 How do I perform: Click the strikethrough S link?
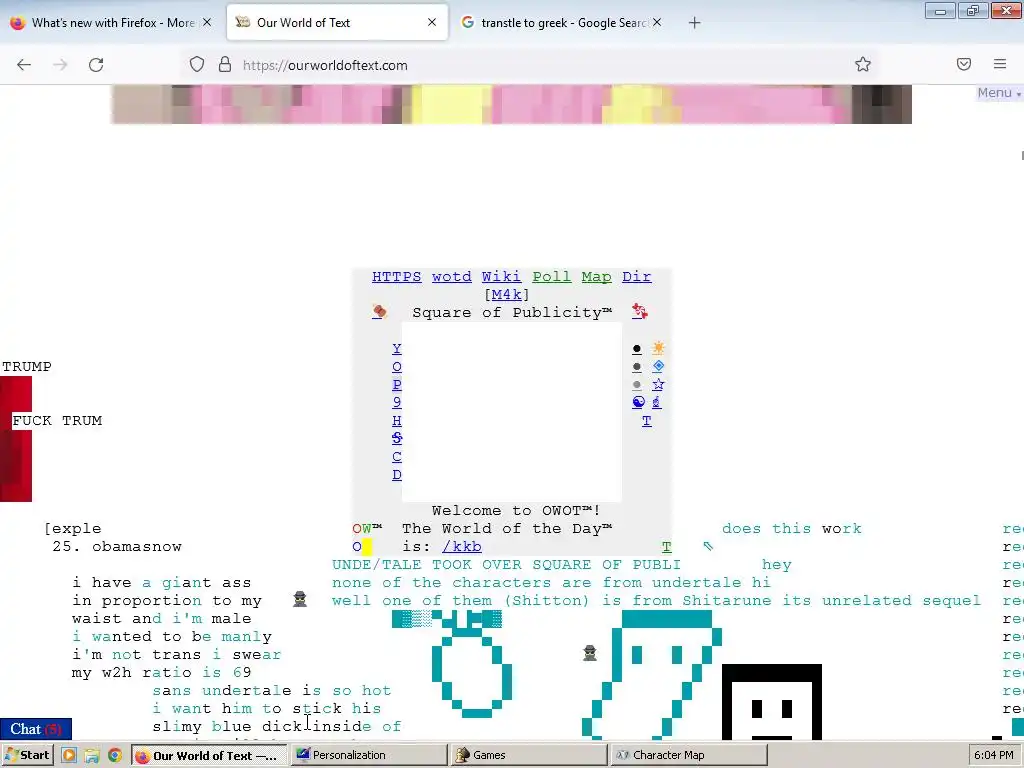[396, 438]
